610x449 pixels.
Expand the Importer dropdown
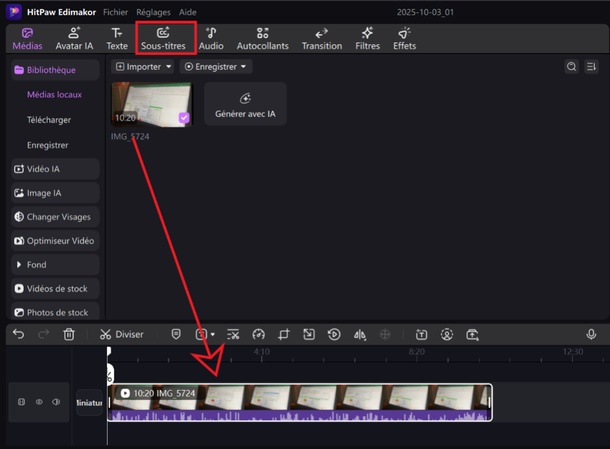[x=144, y=67]
